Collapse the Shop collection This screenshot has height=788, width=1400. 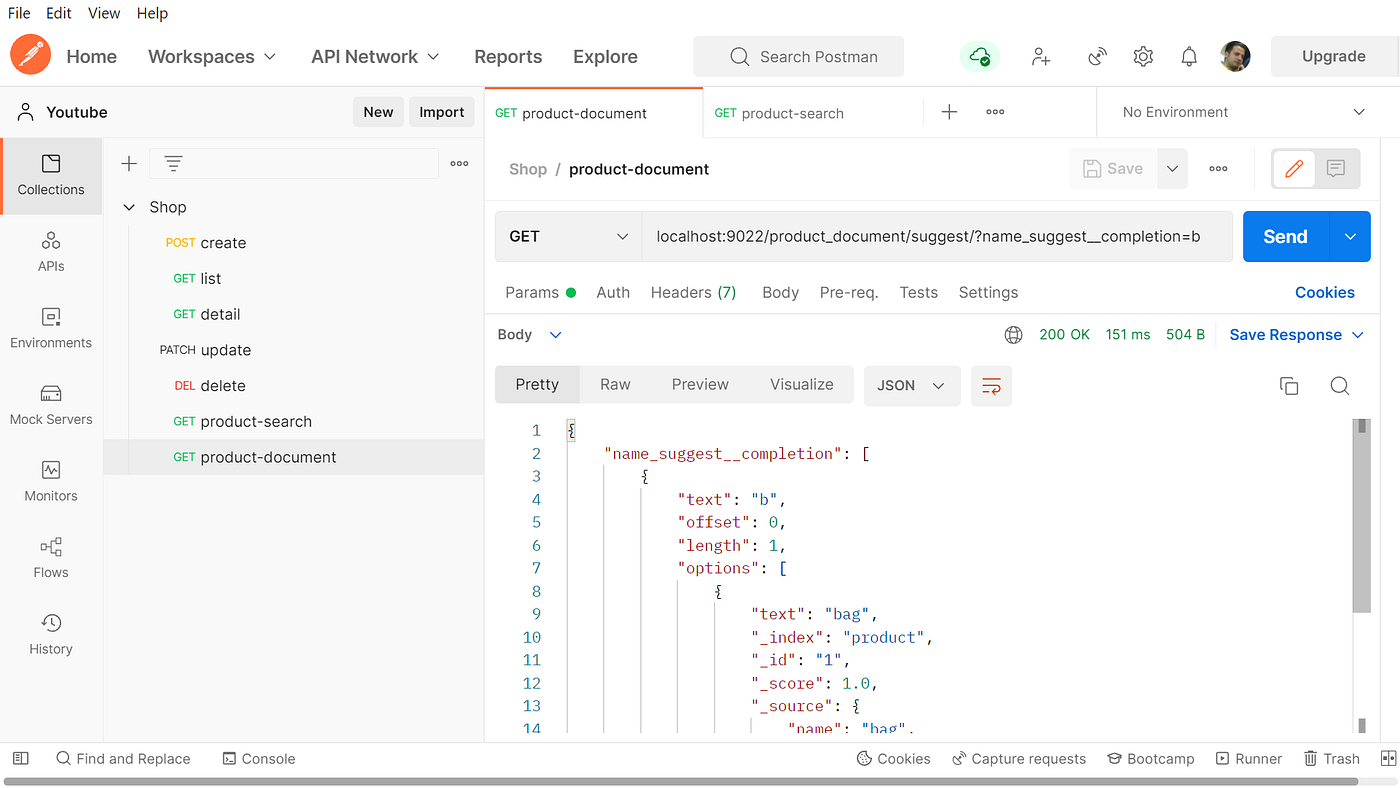pyautogui.click(x=129, y=208)
